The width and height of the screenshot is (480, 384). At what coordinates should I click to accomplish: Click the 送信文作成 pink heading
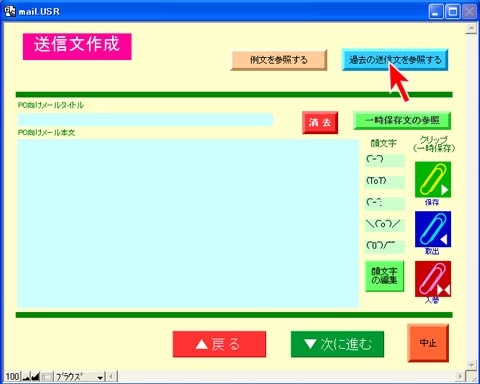[x=77, y=46]
